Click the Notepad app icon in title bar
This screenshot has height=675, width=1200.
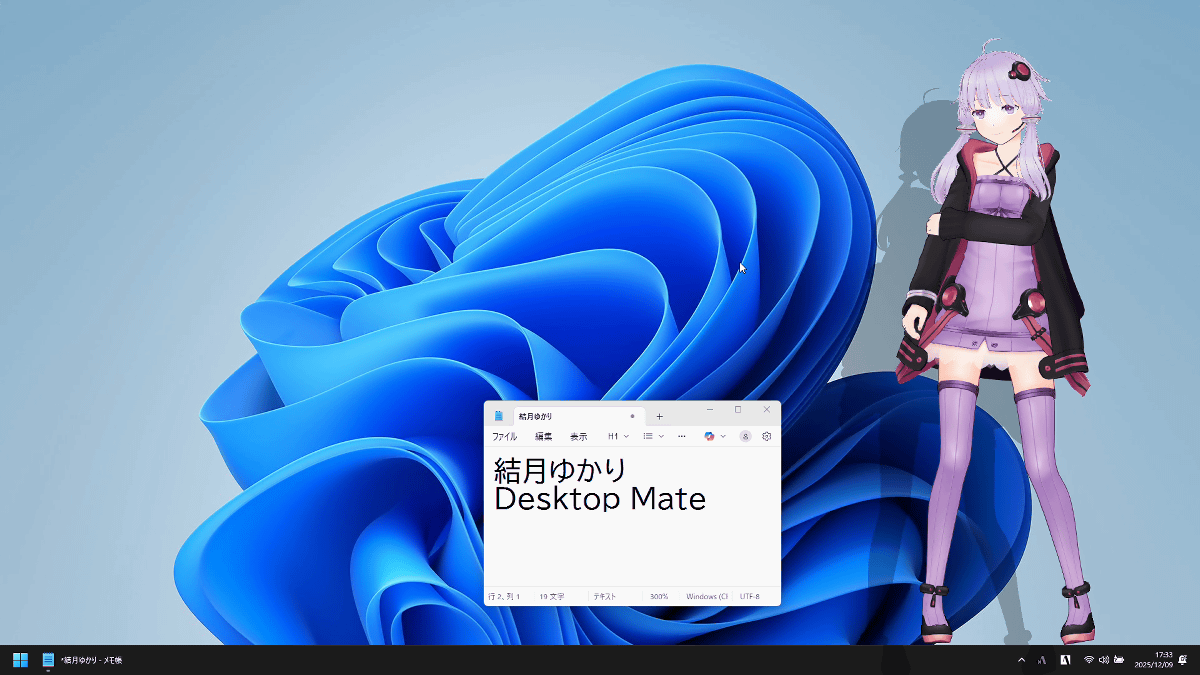(x=499, y=416)
